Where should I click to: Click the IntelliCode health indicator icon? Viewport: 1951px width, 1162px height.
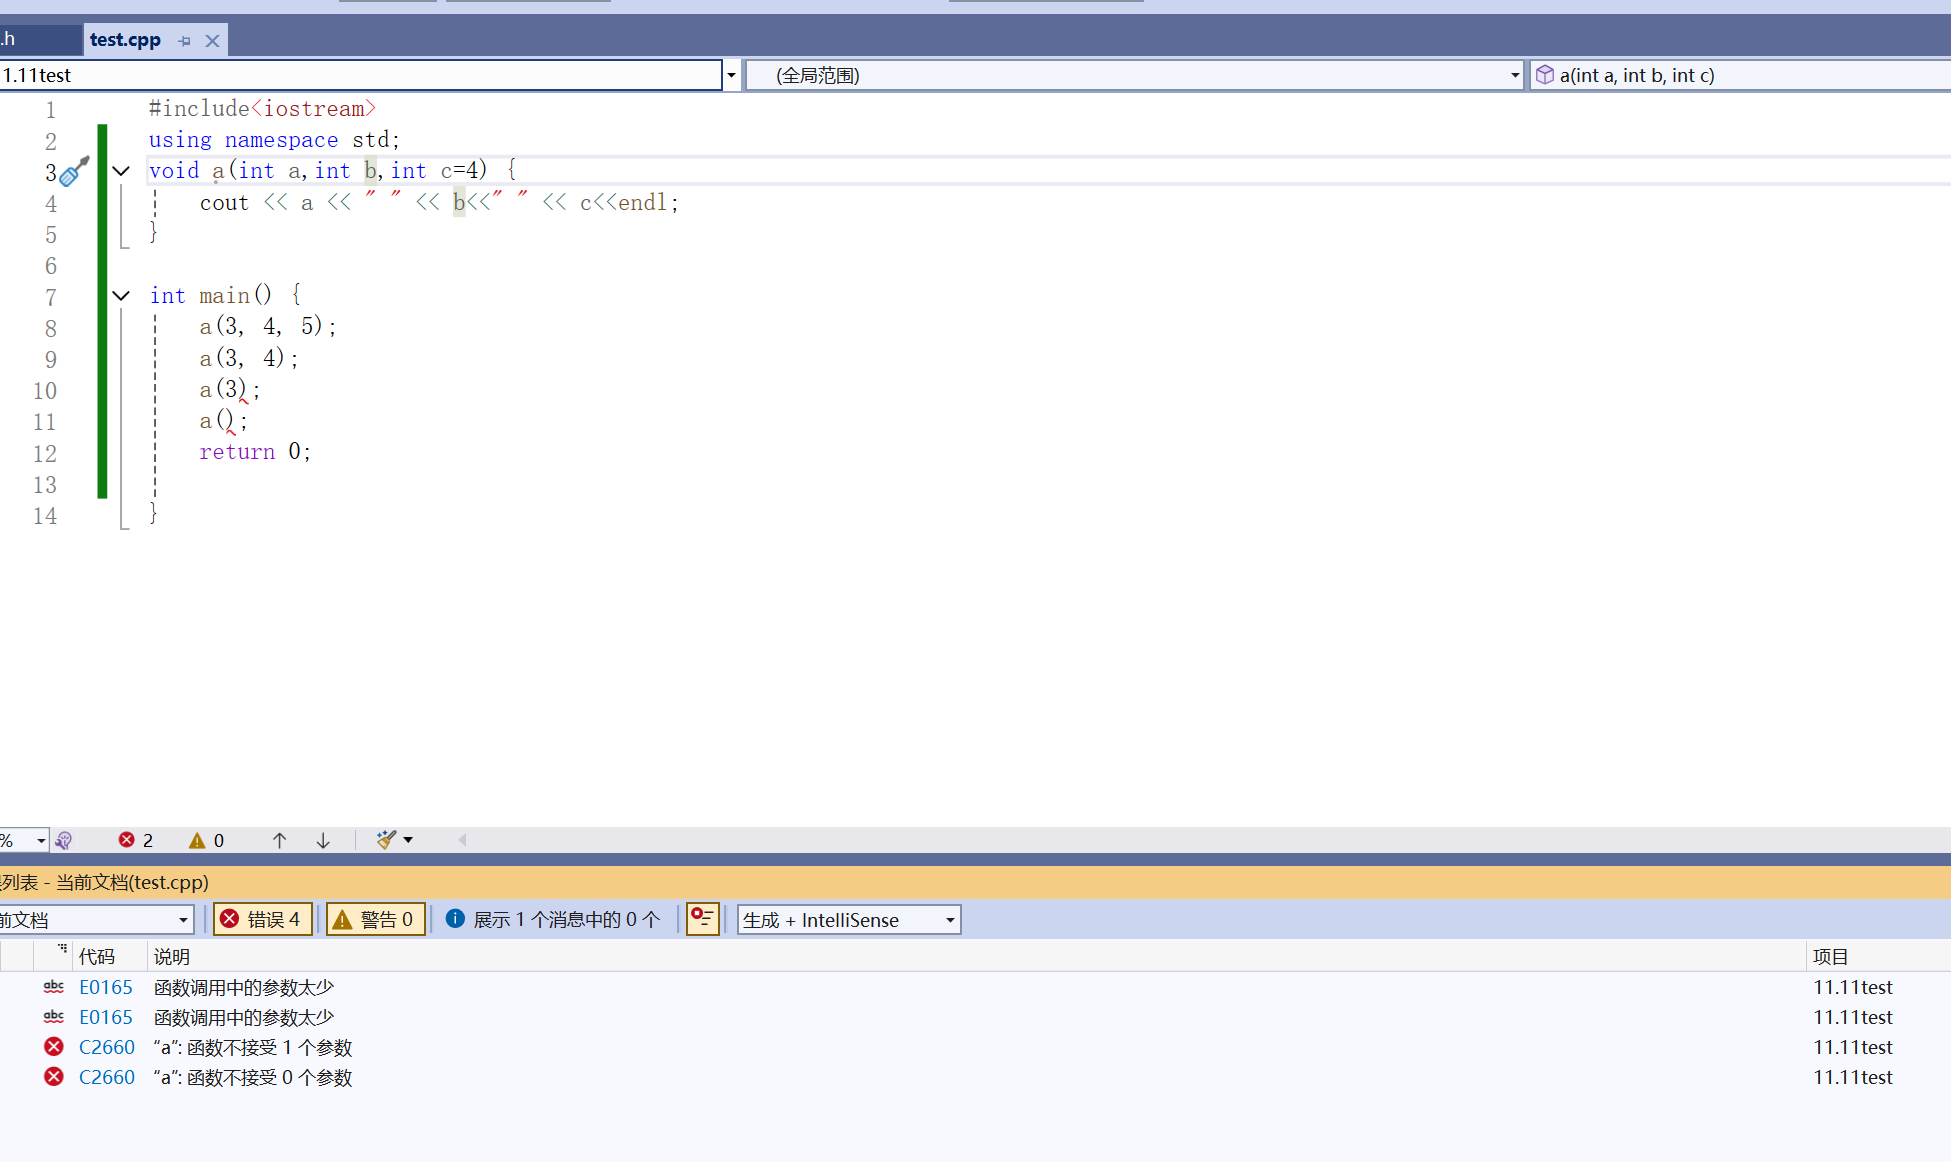point(64,840)
